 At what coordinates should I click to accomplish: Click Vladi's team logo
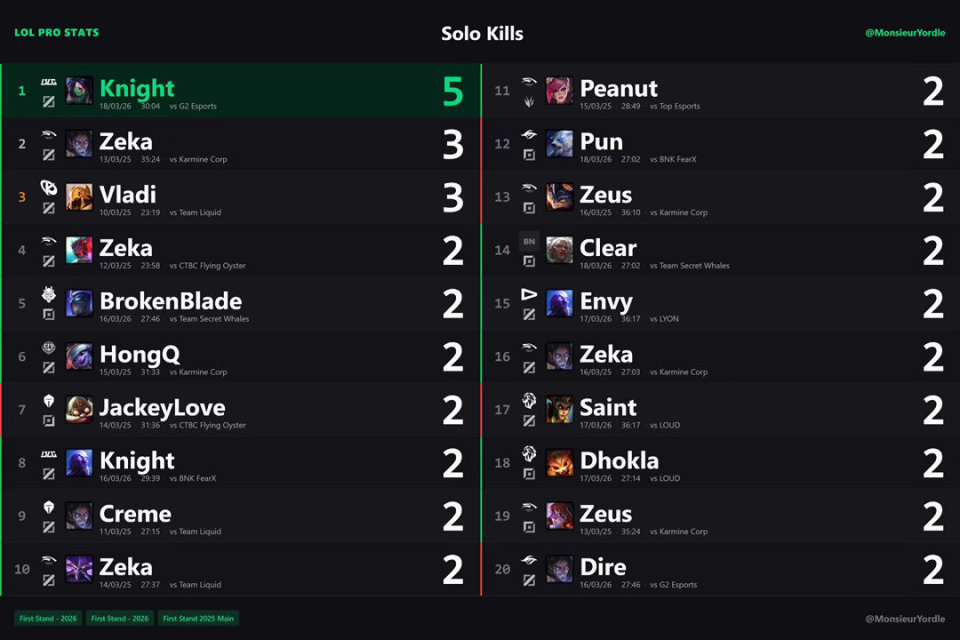pos(48,188)
